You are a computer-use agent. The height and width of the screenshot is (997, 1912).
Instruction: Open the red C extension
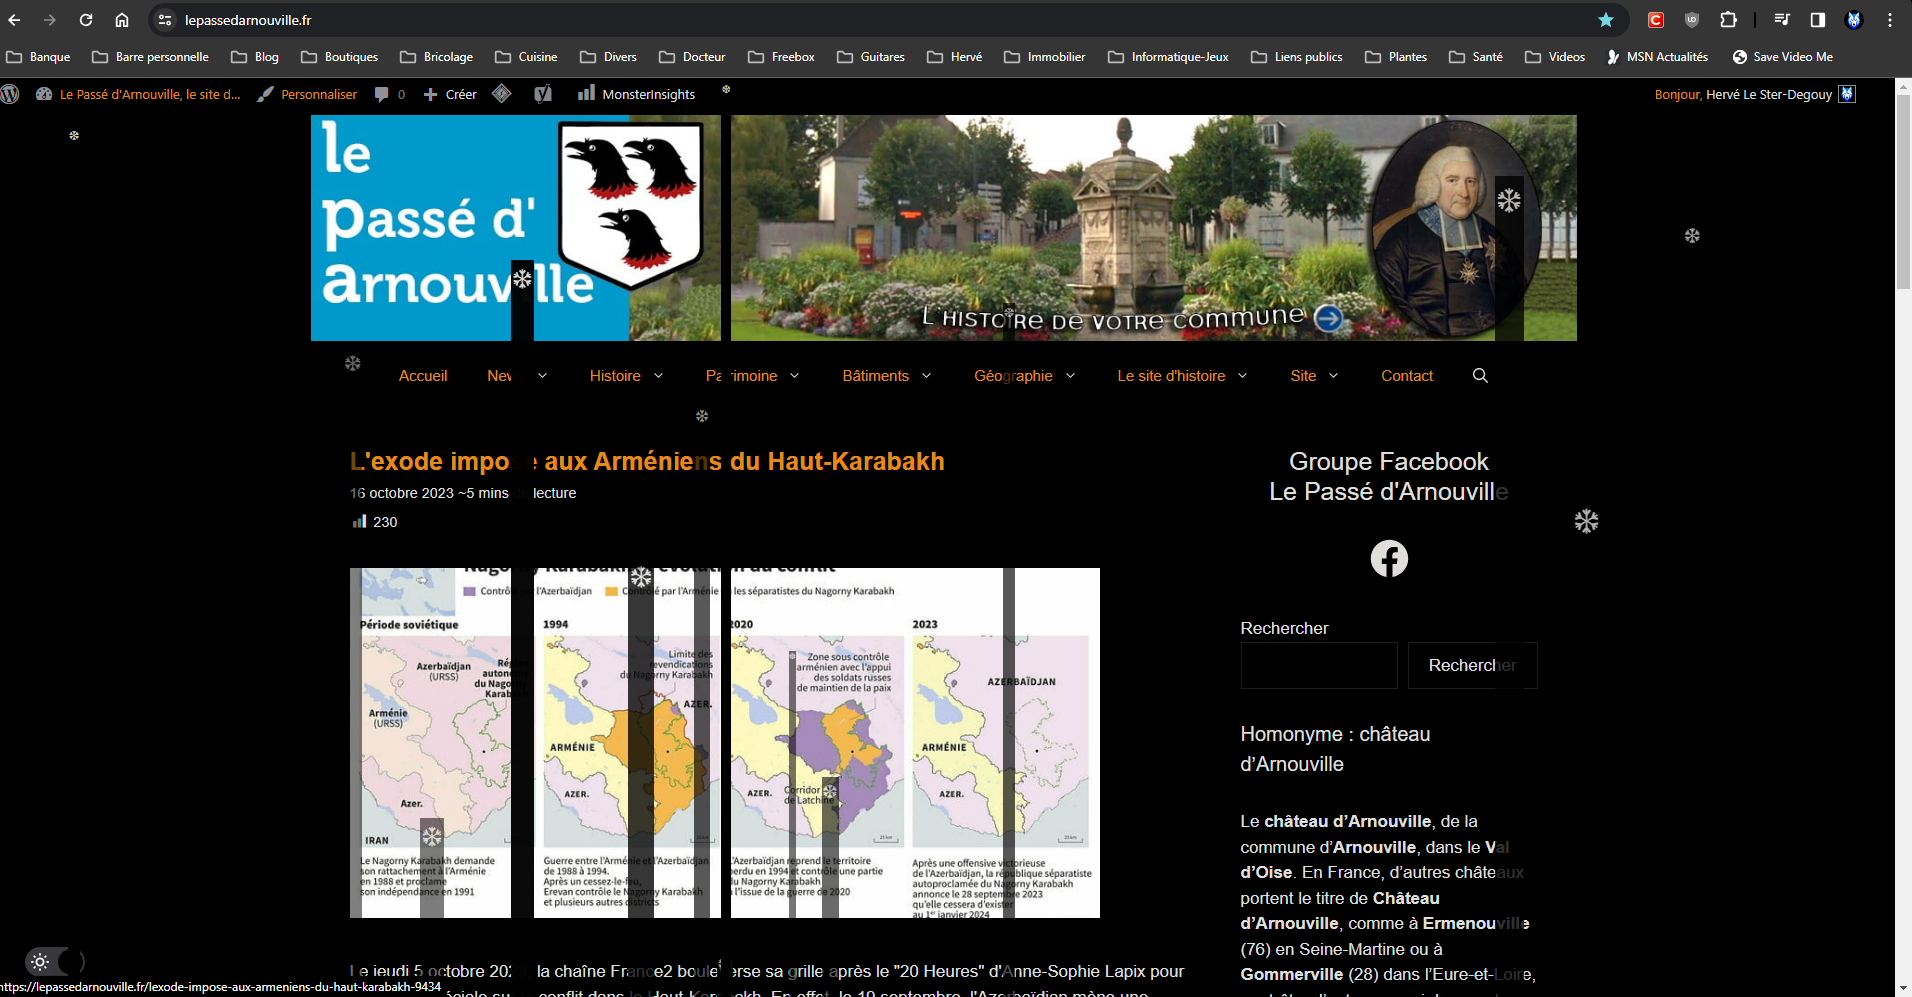coord(1656,20)
